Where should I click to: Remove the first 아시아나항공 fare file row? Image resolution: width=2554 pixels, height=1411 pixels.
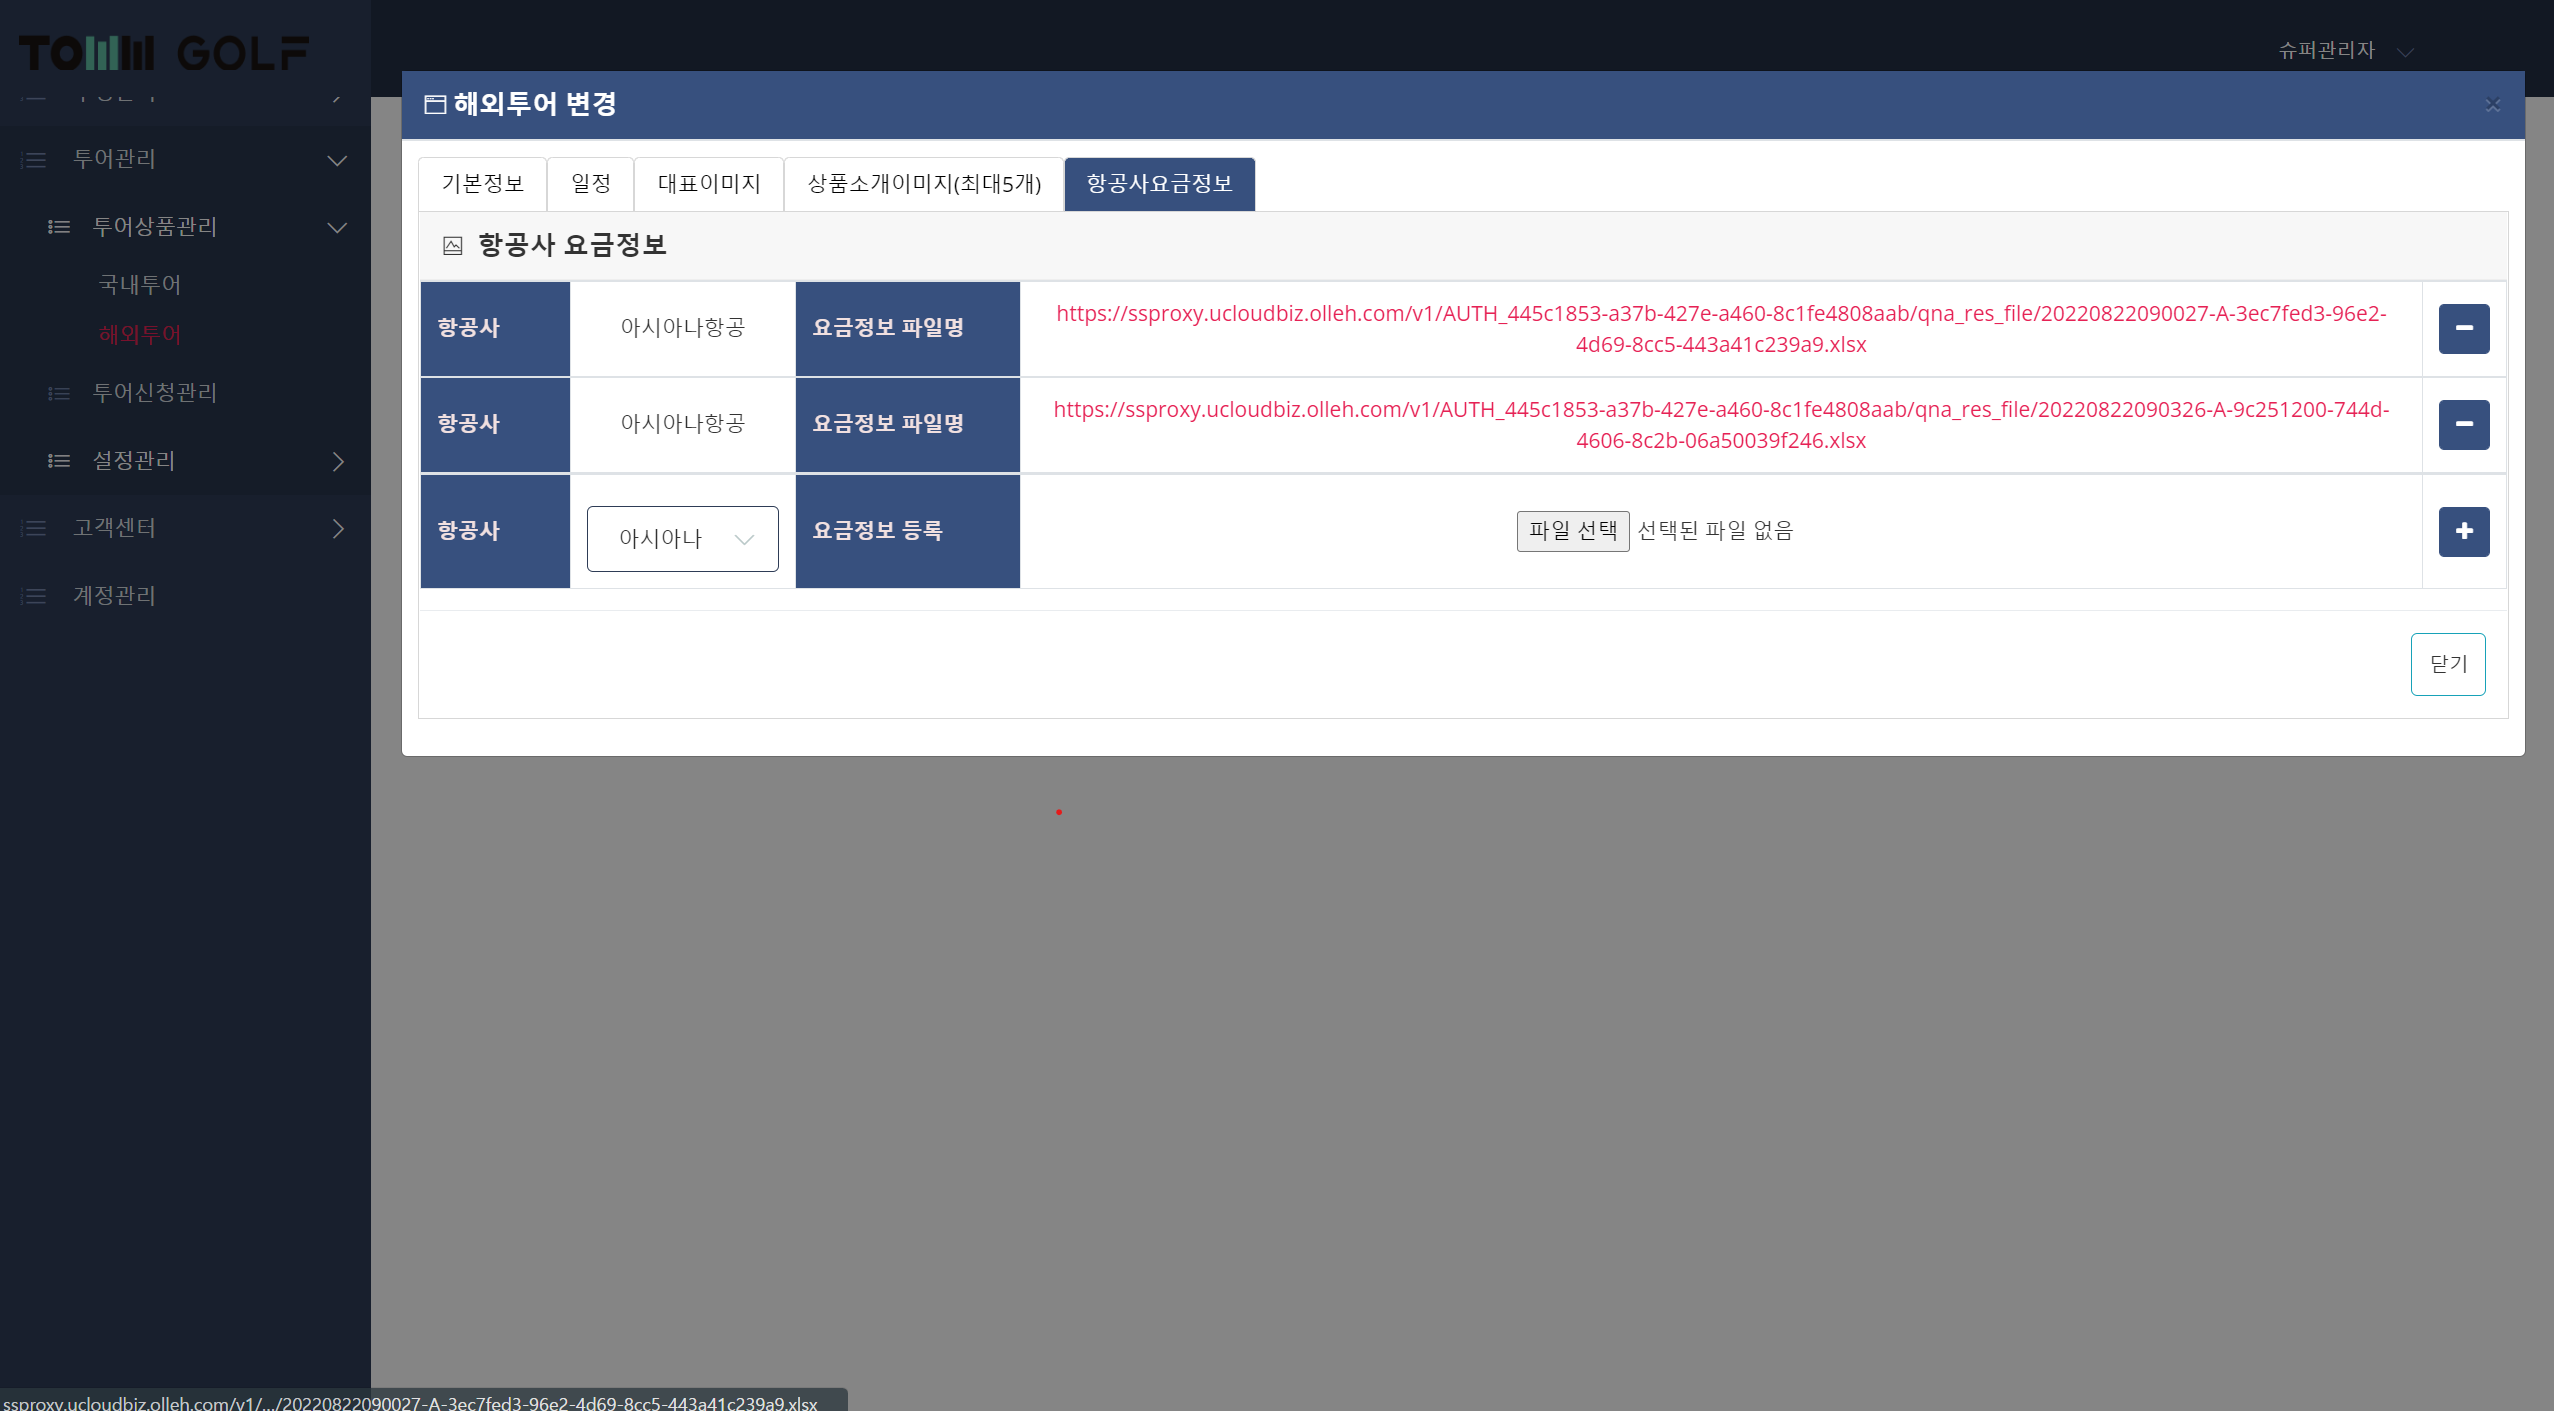pos(2463,328)
